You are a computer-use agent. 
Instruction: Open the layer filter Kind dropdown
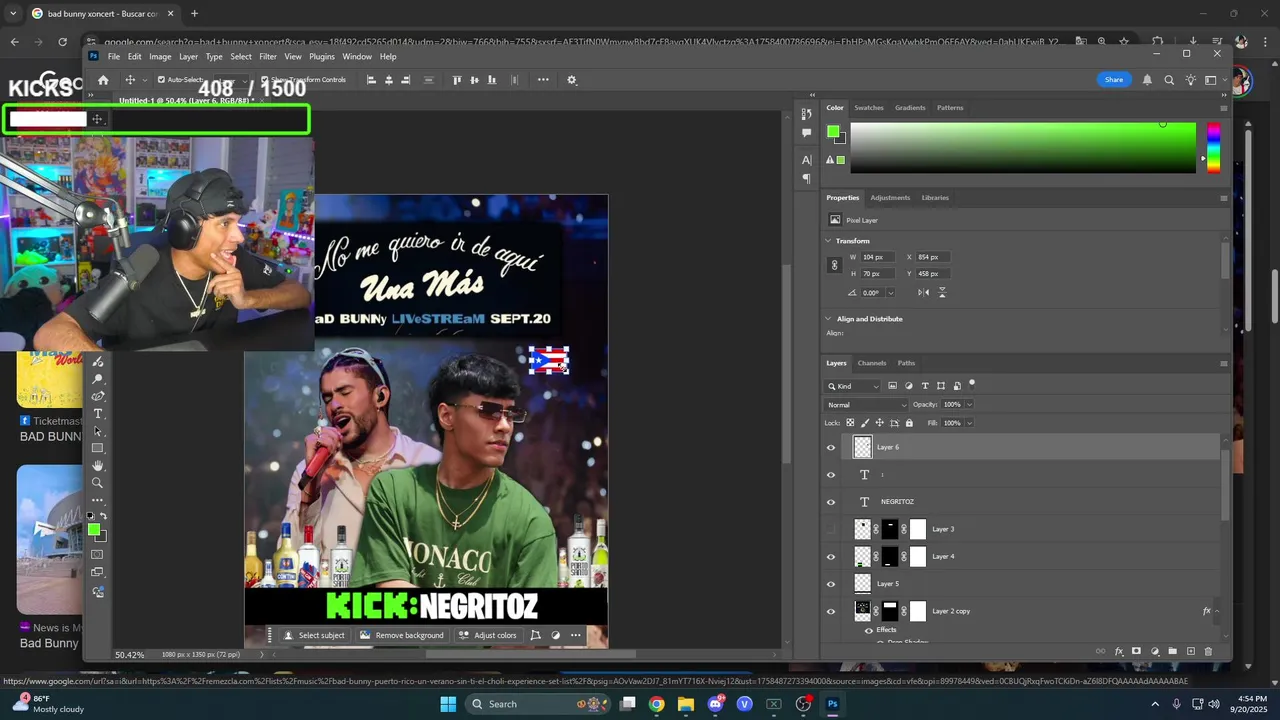pos(853,386)
